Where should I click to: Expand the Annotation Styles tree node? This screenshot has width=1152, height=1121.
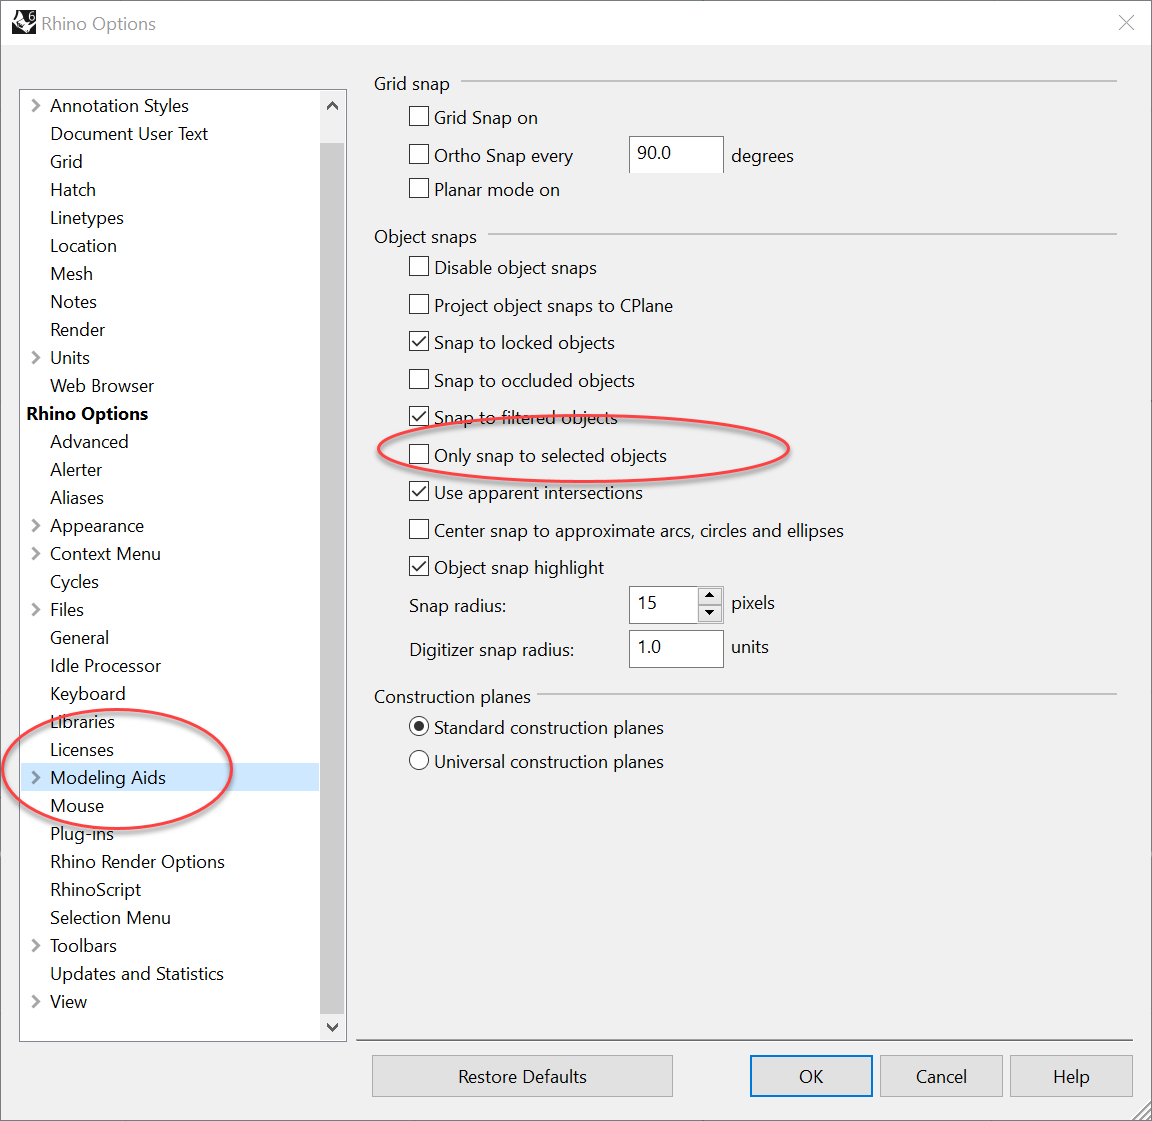(35, 106)
